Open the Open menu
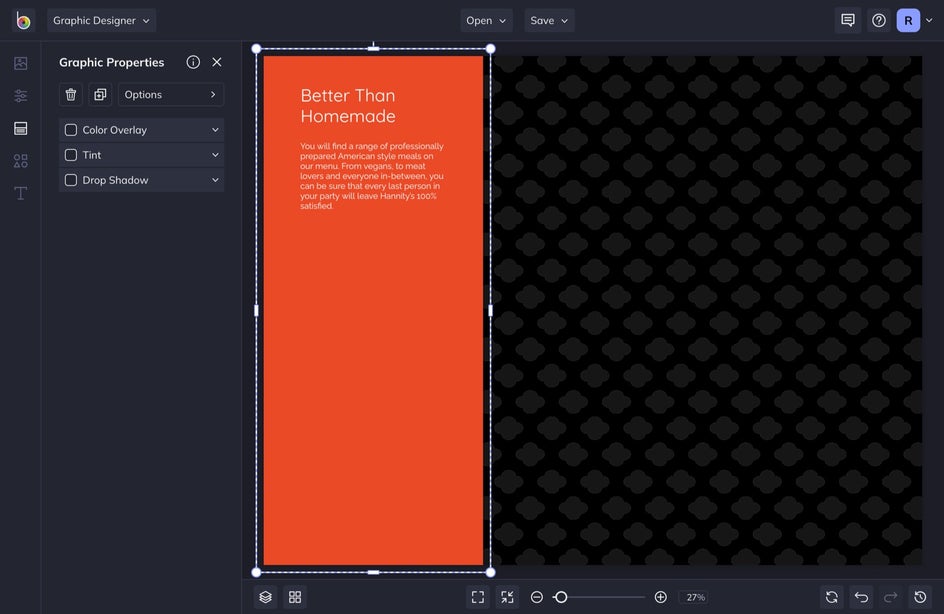Image resolution: width=944 pixels, height=614 pixels. pyautogui.click(x=487, y=20)
